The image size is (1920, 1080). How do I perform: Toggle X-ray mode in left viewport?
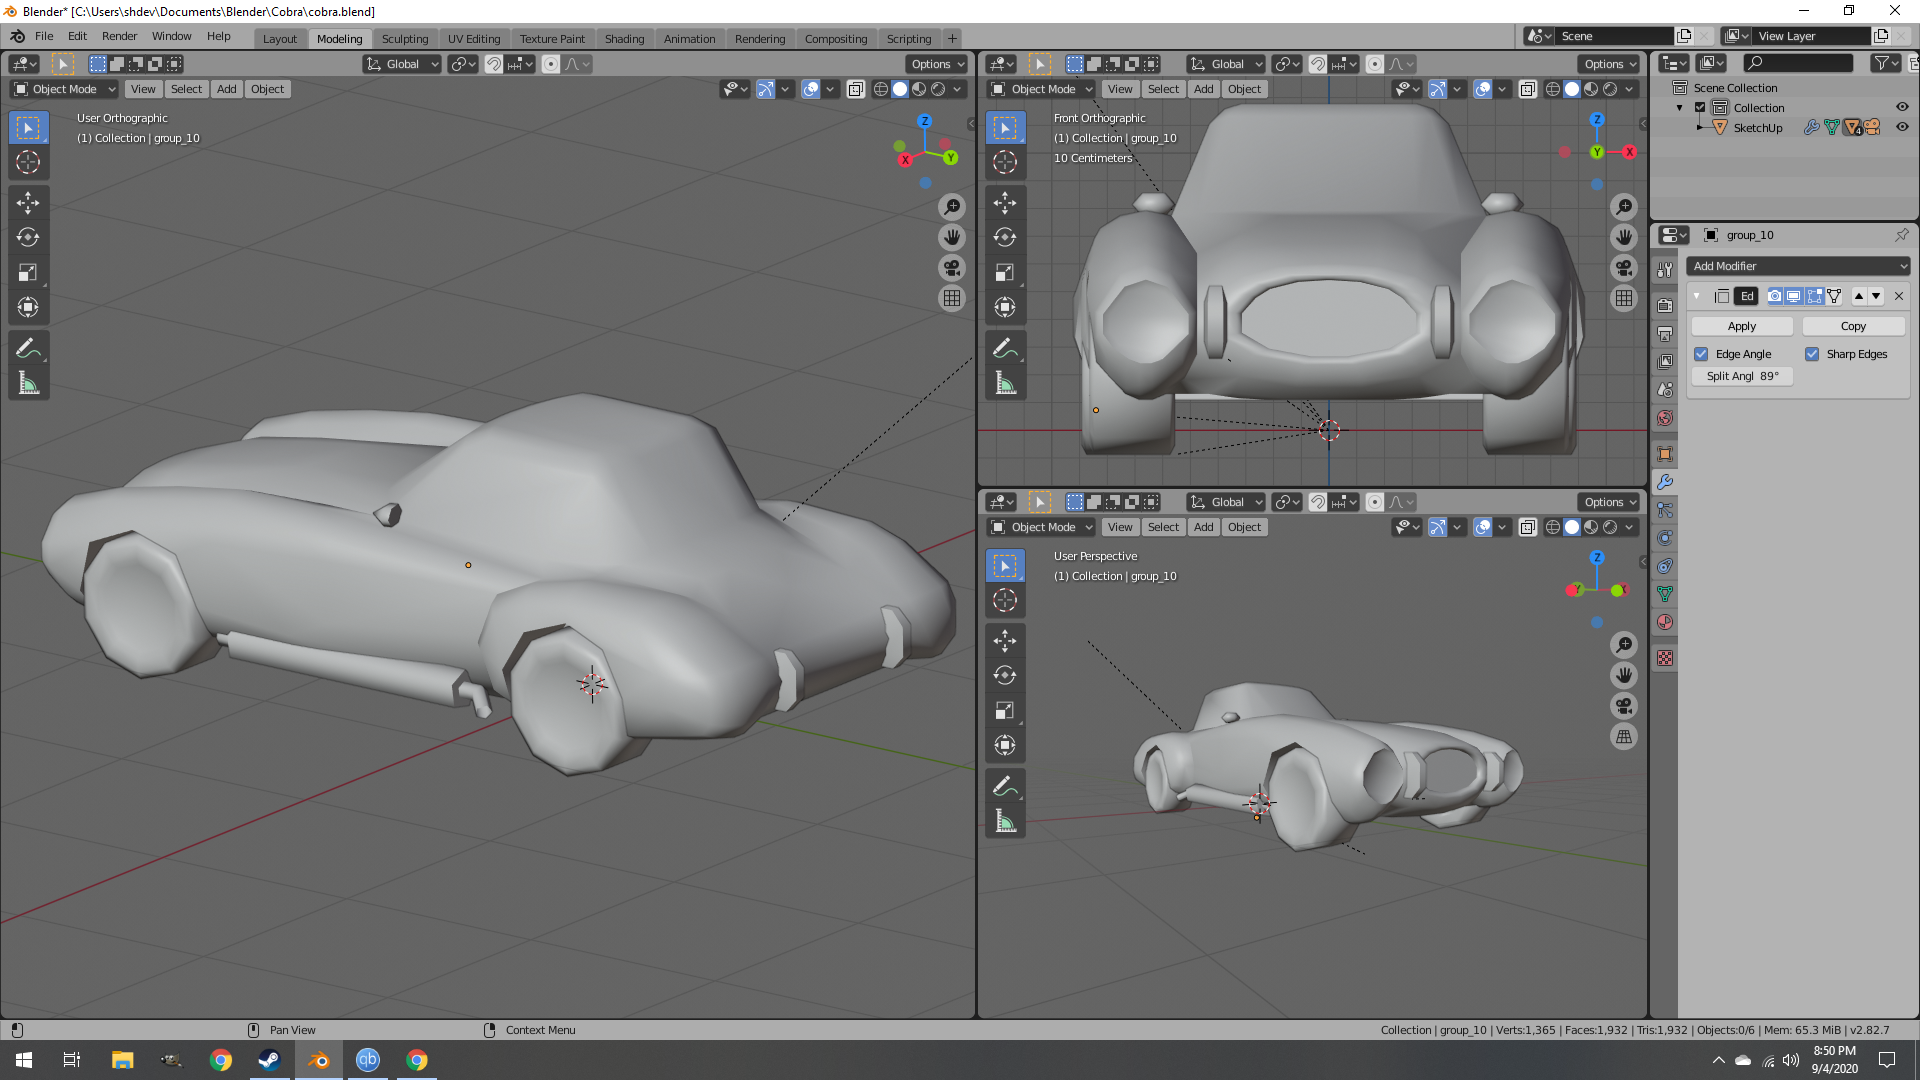coord(856,89)
